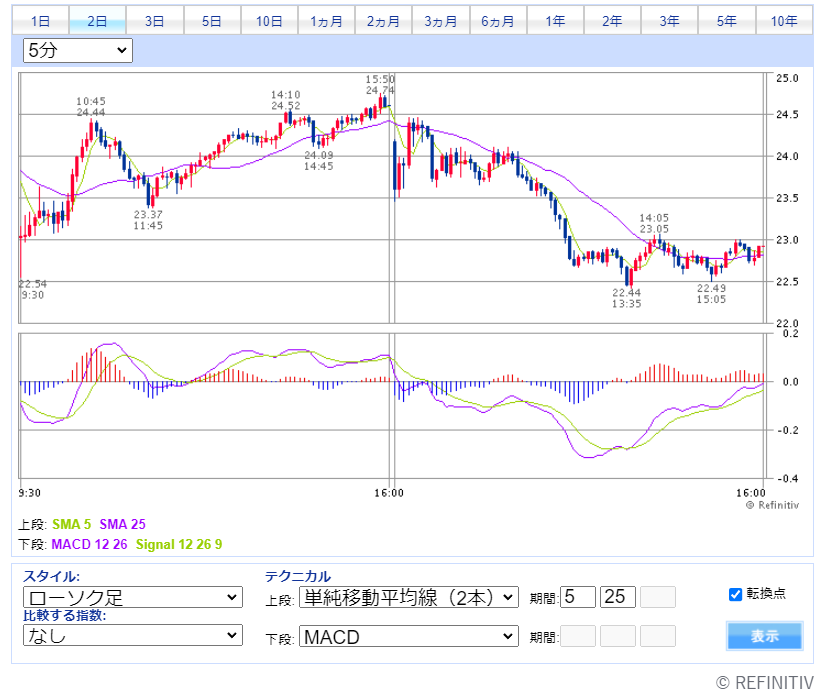The width and height of the screenshot is (826, 695).
Task: Click the 13:35 low marker at 22.44
Action: click(627, 298)
